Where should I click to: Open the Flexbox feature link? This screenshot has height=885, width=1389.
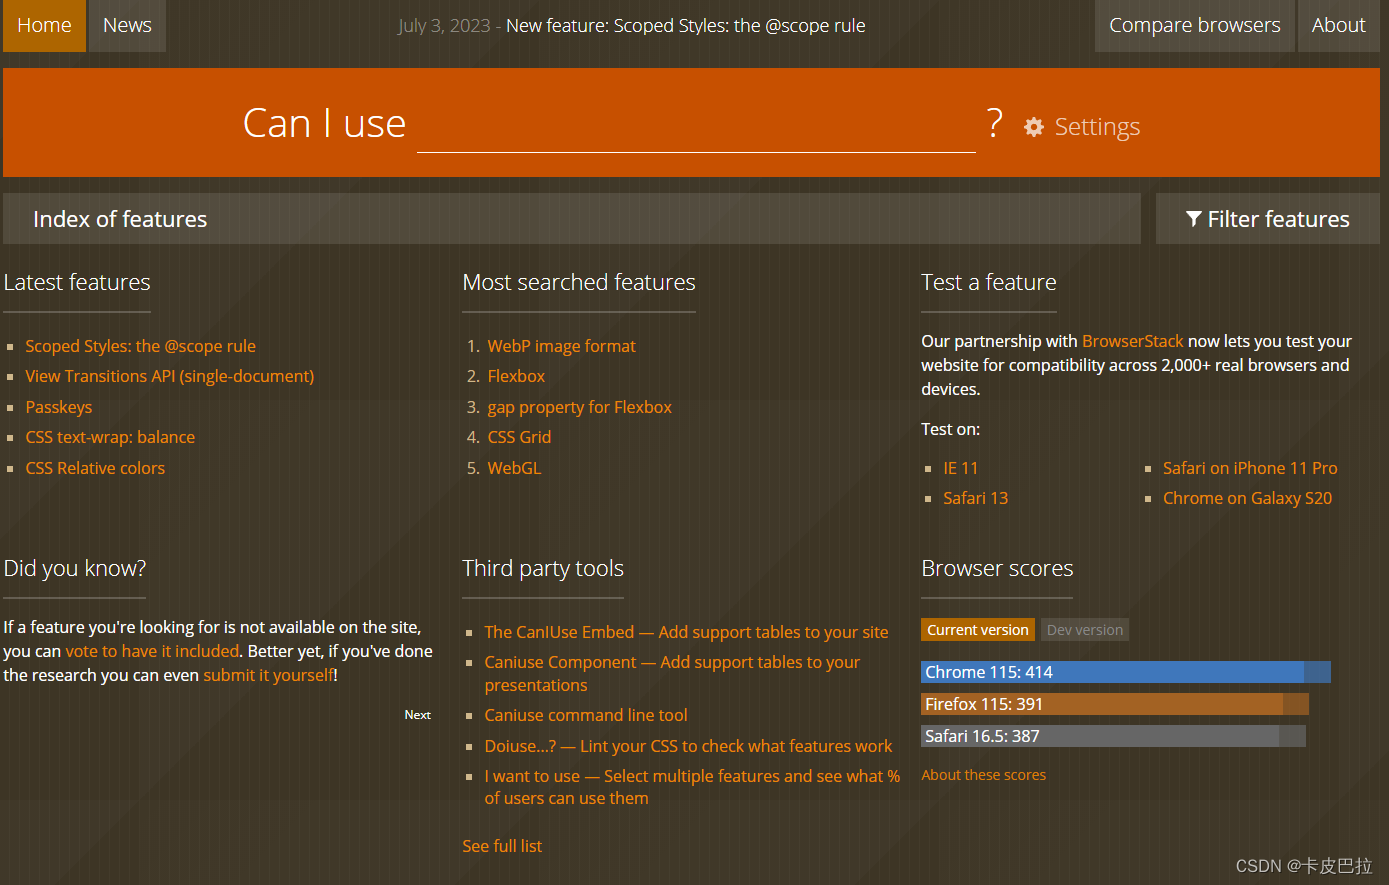516,376
